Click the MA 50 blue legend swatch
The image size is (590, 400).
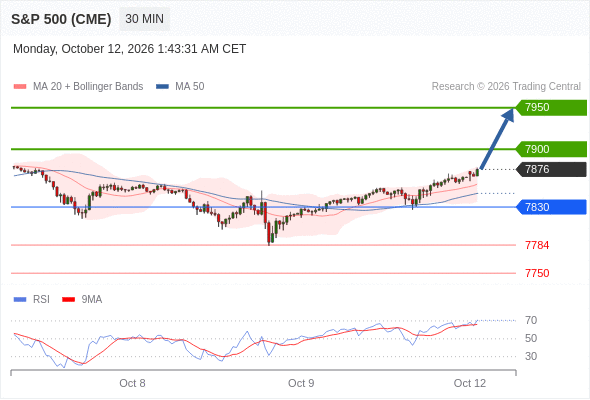point(162,87)
